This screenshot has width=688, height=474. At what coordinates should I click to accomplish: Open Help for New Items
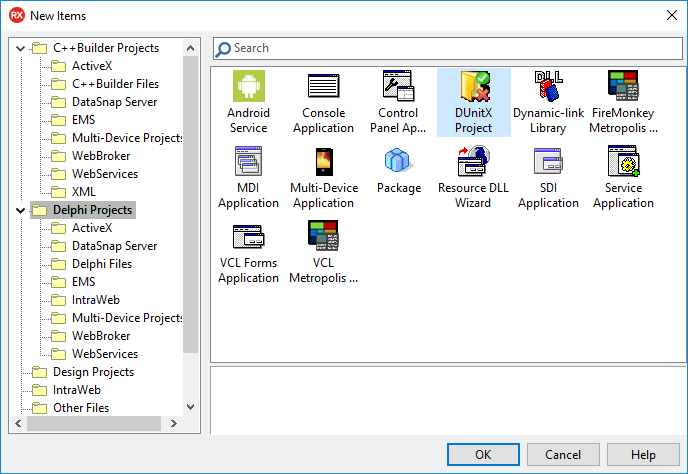(643, 454)
